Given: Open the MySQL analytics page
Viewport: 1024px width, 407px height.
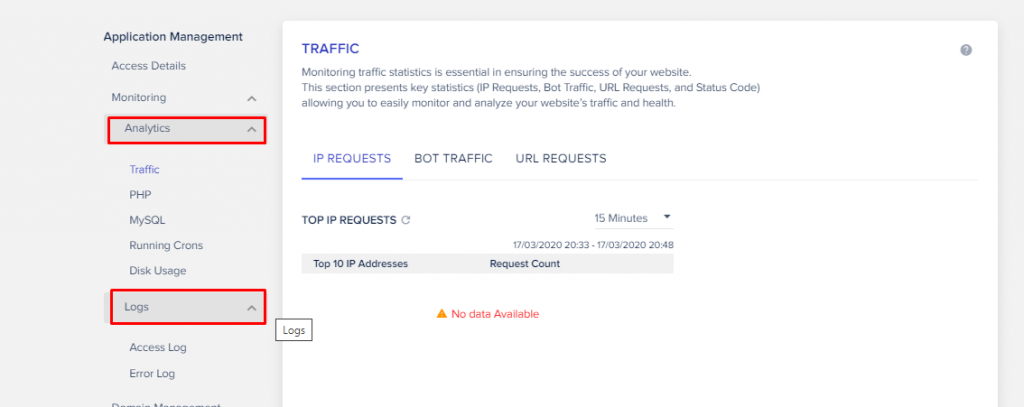Looking at the screenshot, I should pyautogui.click(x=147, y=220).
